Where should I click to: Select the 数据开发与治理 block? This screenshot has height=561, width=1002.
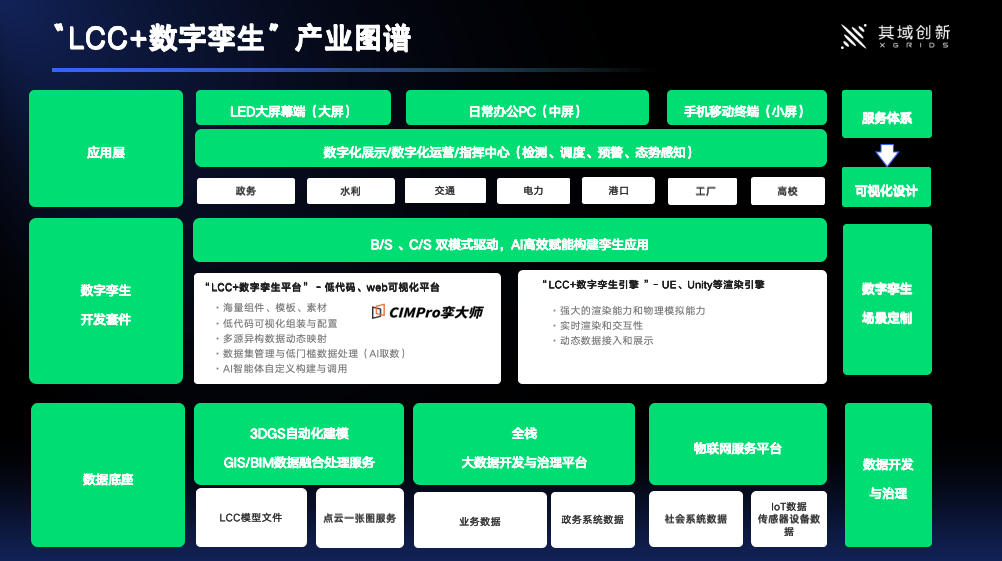[888, 475]
